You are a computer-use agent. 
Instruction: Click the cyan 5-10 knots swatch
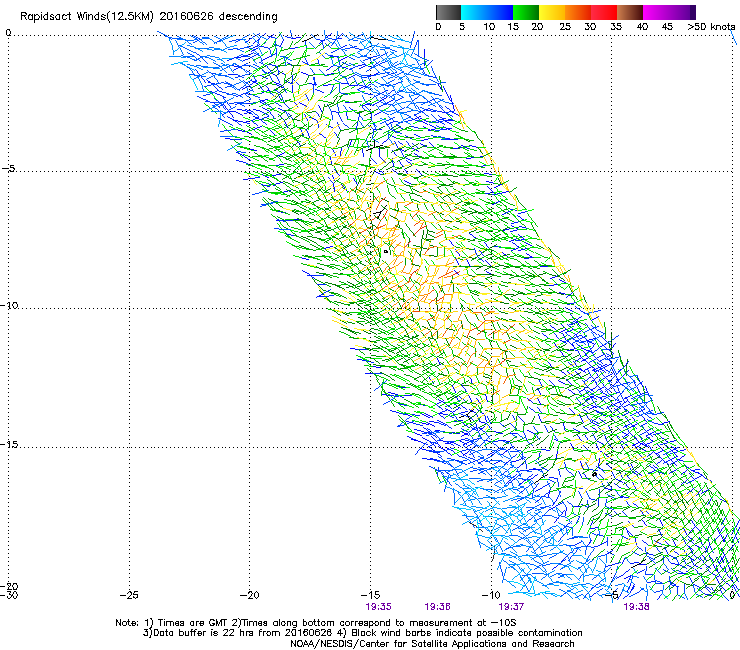coord(474,12)
